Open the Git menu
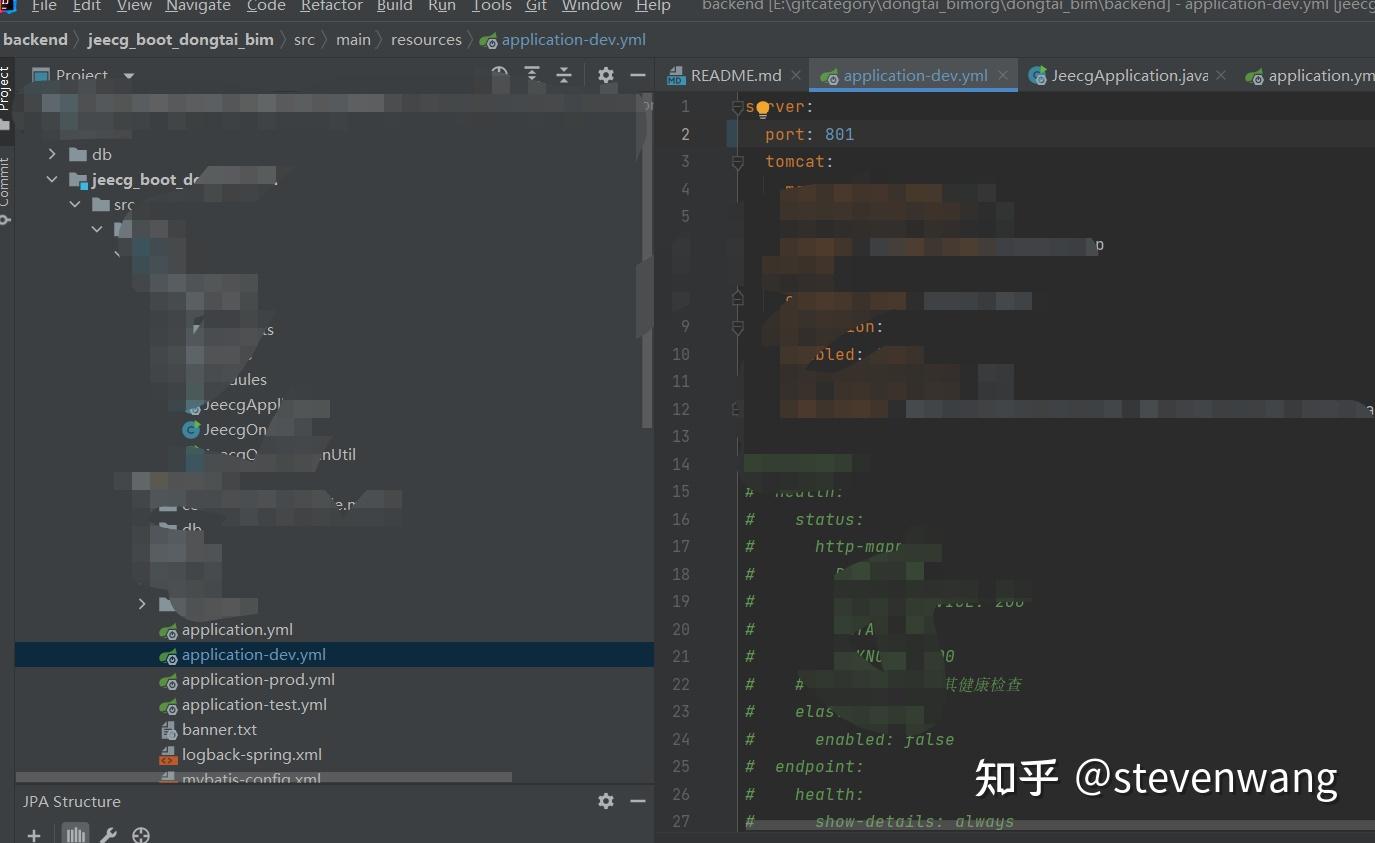The width and height of the screenshot is (1375, 843). [x=536, y=6]
